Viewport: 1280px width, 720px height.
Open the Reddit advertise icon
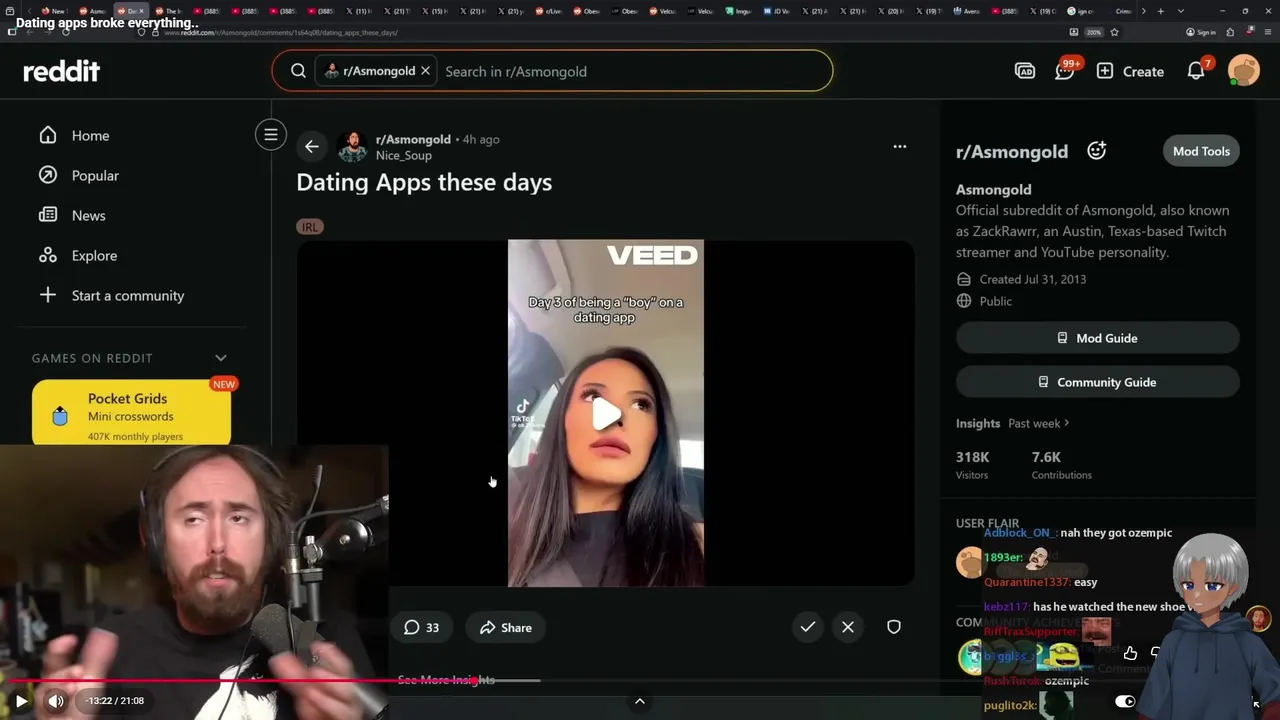1025,71
